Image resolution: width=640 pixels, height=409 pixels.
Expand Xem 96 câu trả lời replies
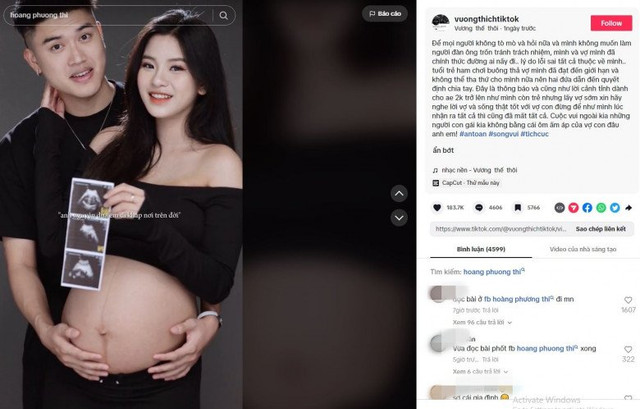click(x=482, y=322)
